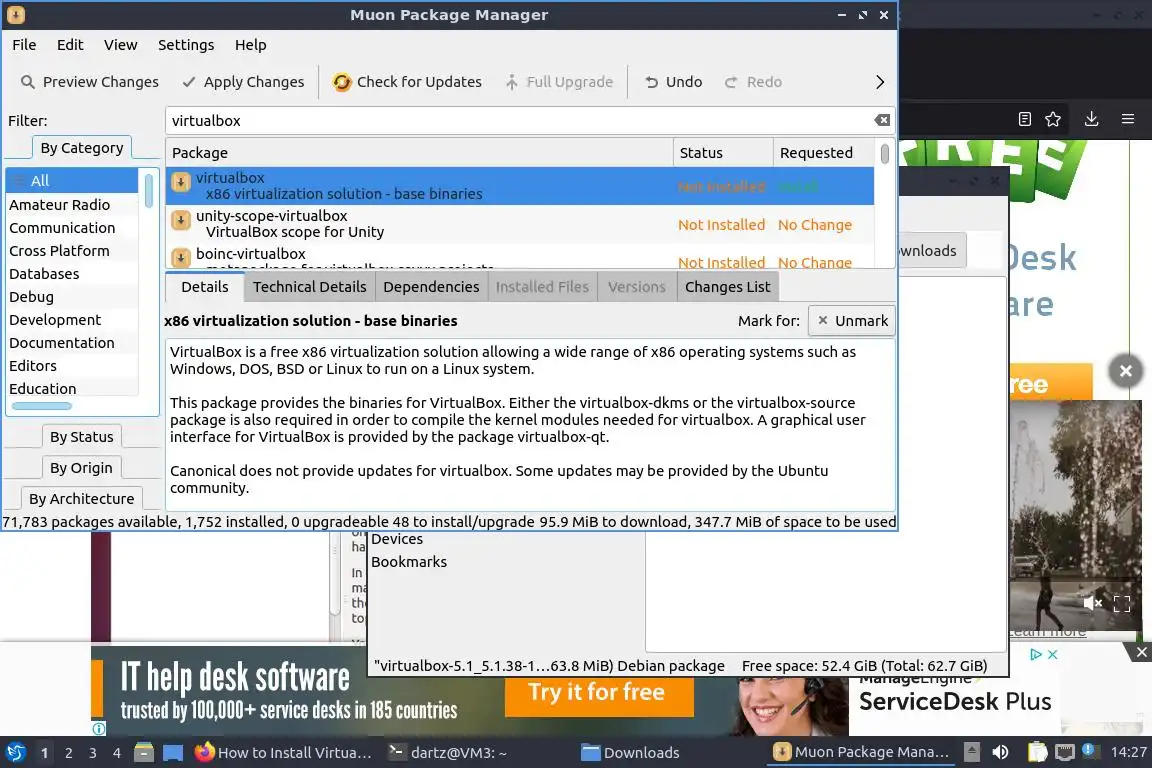Expand hidden tray items arrow
Viewport: 1152px width, 768px height.
tap(971, 752)
